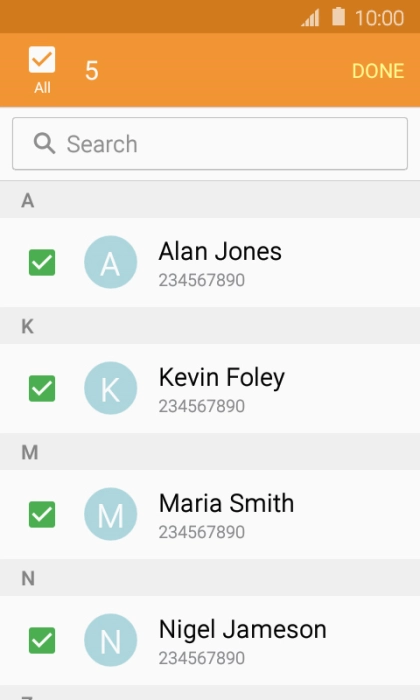Toggle the All select checkbox
This screenshot has width=420, height=700.
(x=42, y=59)
